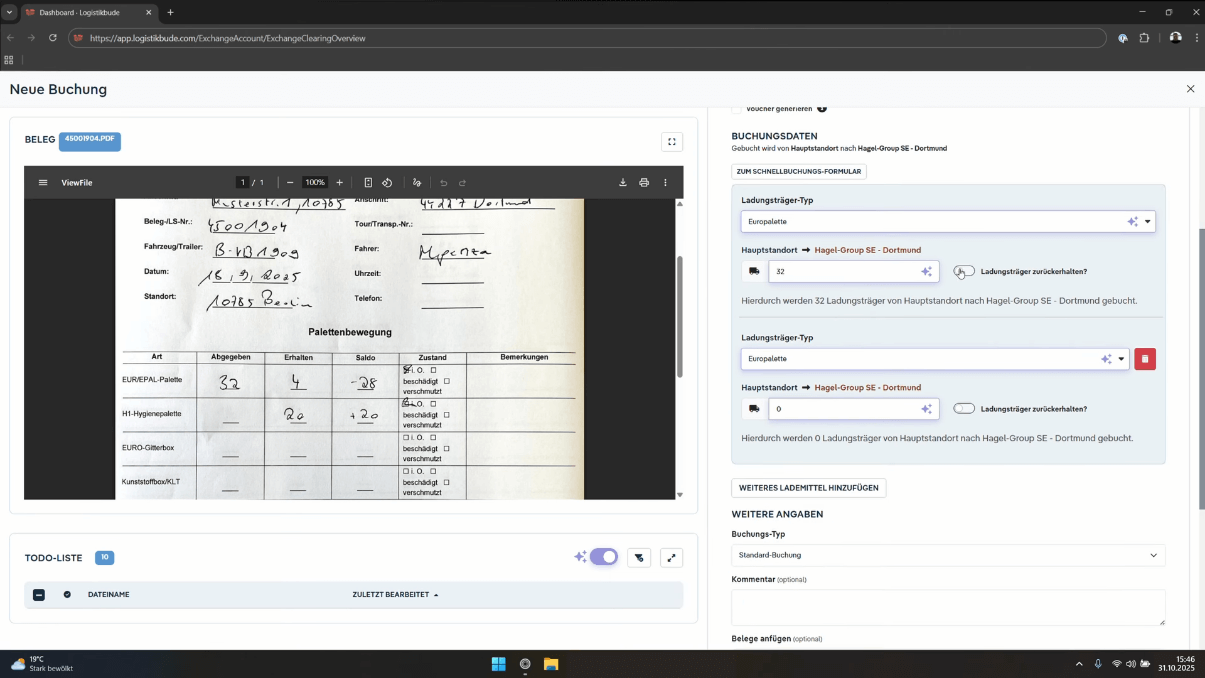The height and width of the screenshot is (678, 1205).
Task: Open the volume control in the system tray
Action: pos(1131,664)
